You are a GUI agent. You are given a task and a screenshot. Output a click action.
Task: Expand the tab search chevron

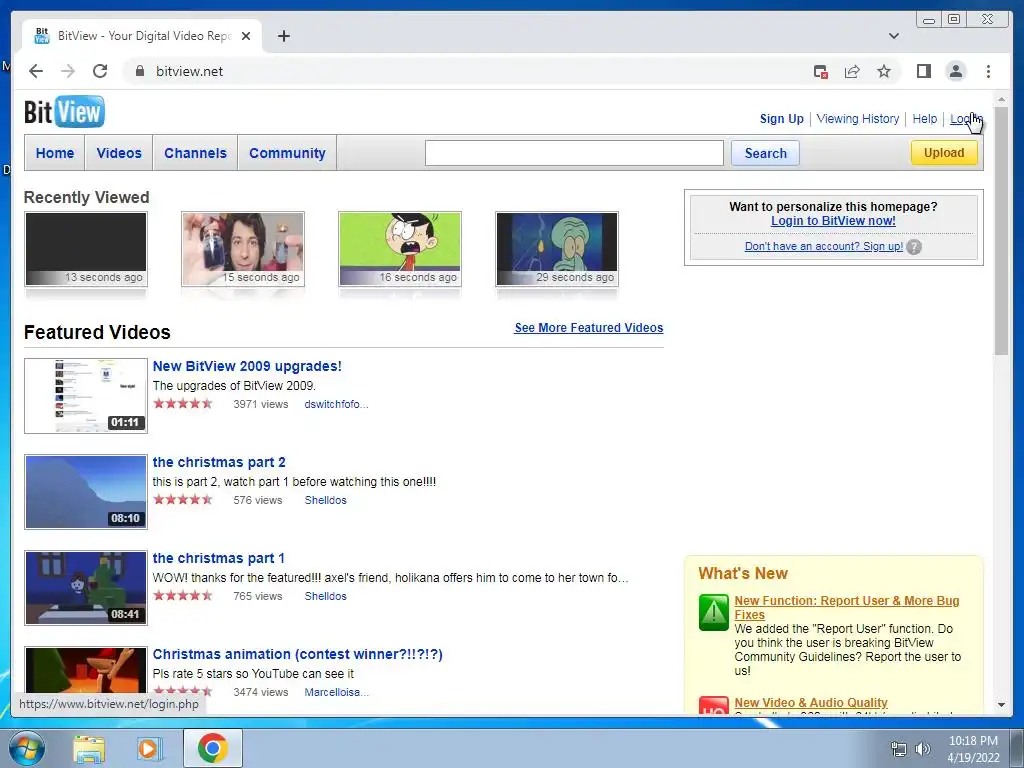click(893, 36)
